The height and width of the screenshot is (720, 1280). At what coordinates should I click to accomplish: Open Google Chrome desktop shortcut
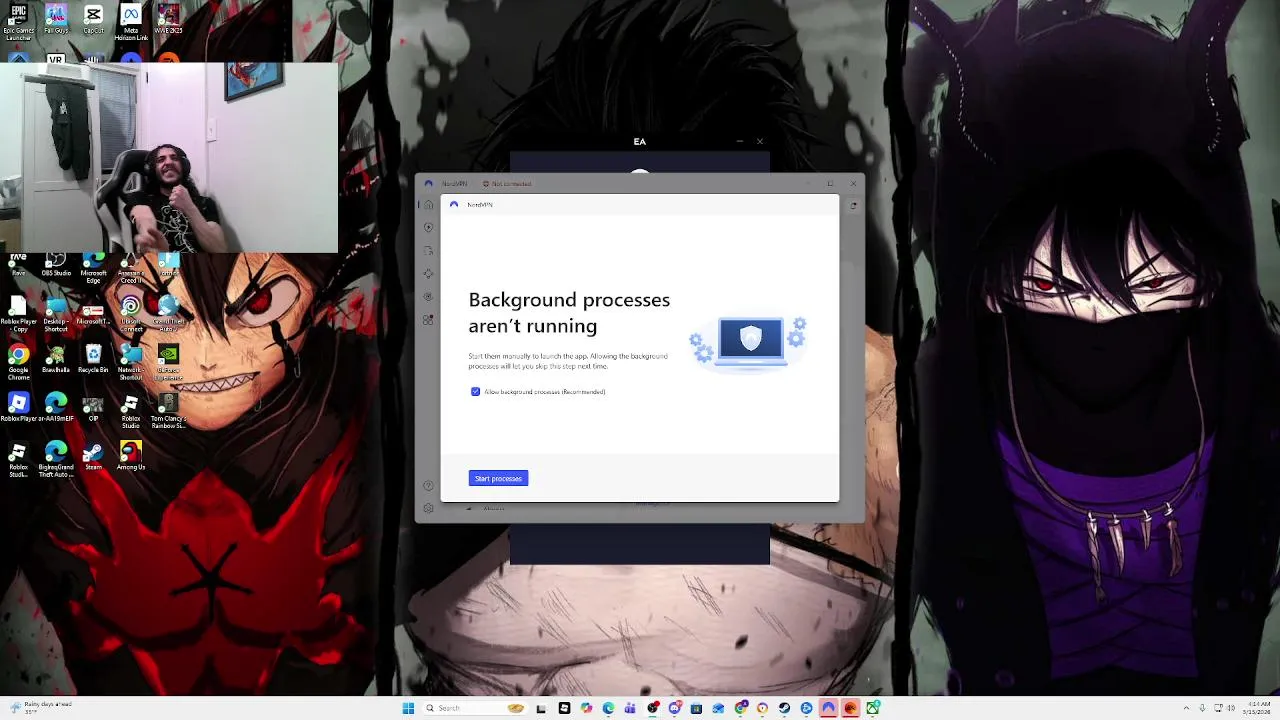(x=18, y=363)
